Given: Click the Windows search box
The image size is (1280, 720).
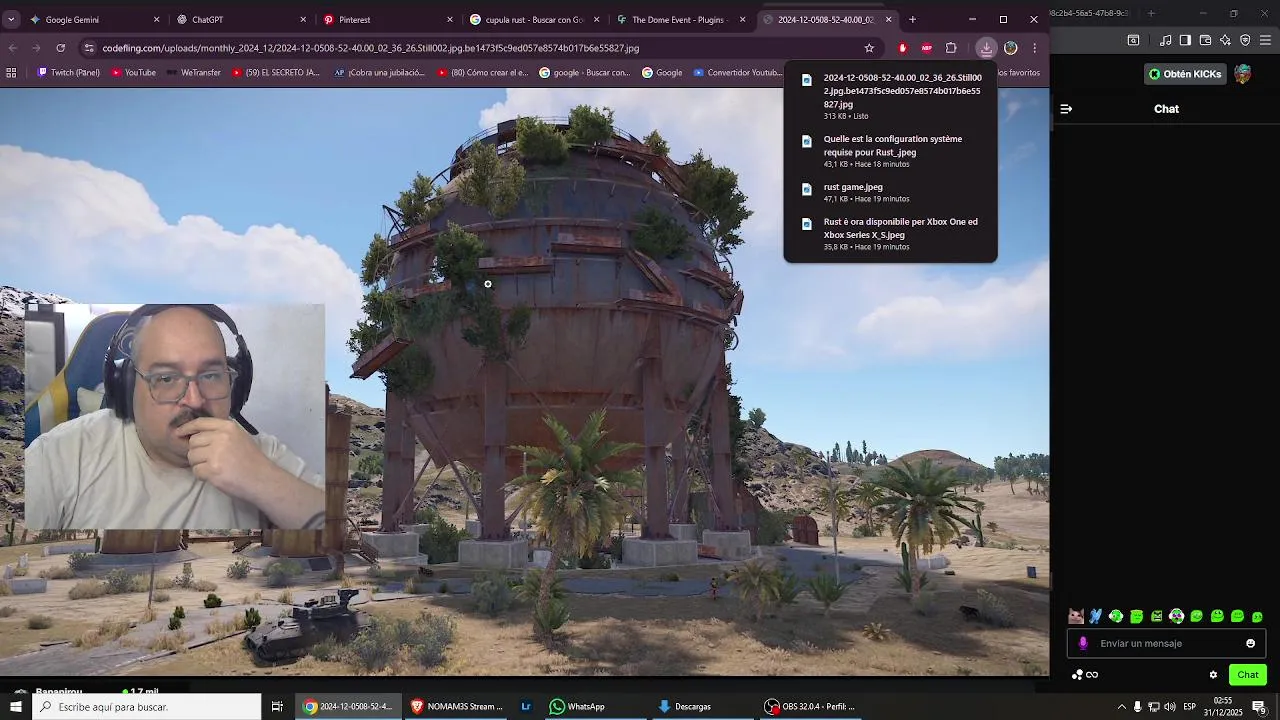Looking at the screenshot, I should [146, 706].
